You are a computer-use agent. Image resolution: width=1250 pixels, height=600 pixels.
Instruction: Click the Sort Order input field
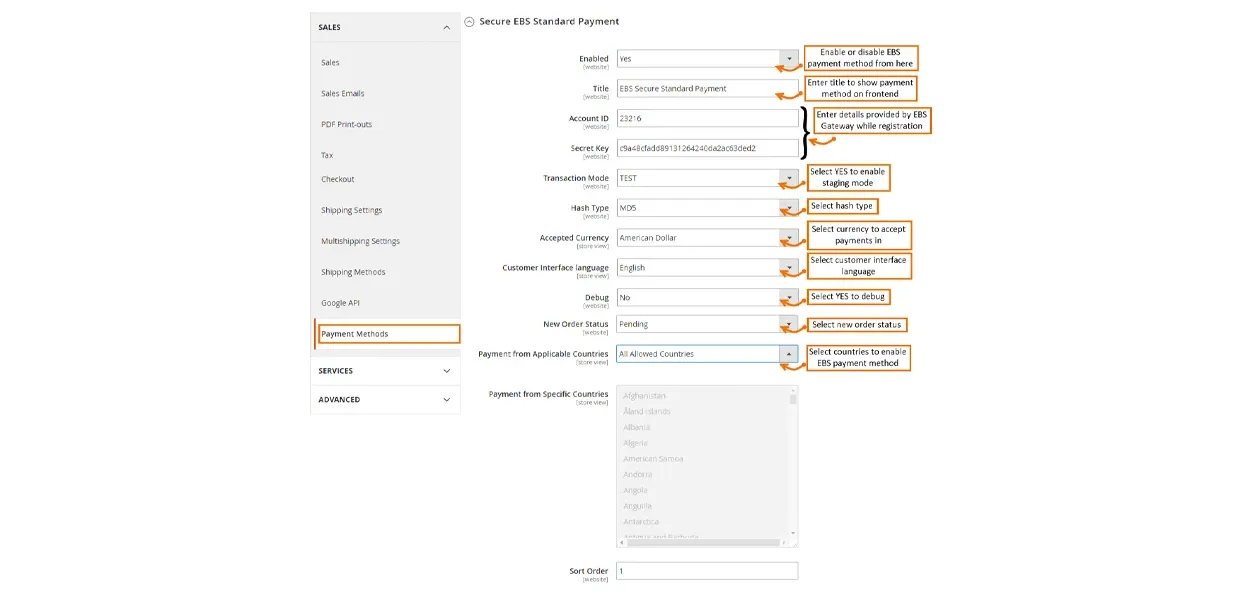(x=707, y=571)
